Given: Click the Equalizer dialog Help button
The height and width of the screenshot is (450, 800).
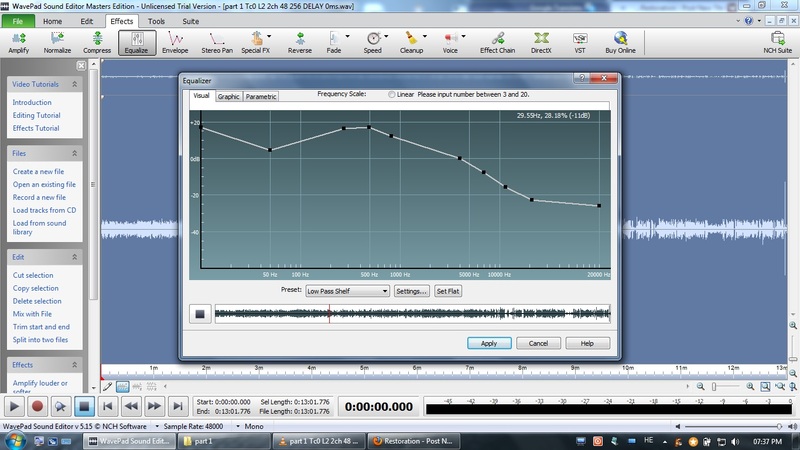Looking at the screenshot, I should pyautogui.click(x=587, y=343).
